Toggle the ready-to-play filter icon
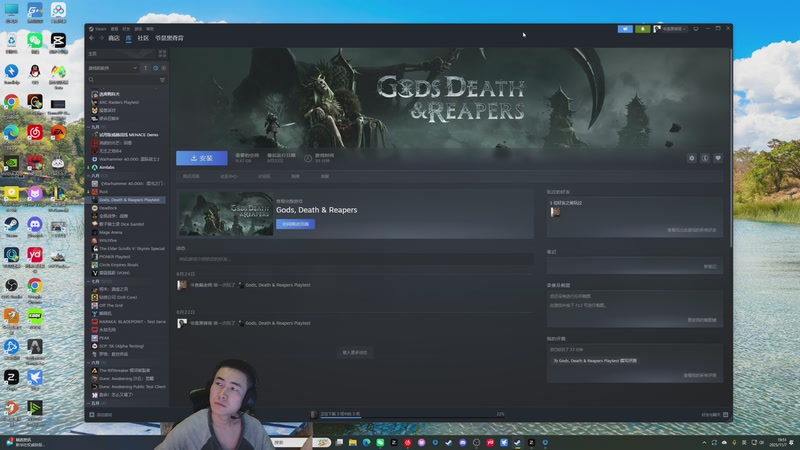The image size is (800, 450). coord(164,68)
